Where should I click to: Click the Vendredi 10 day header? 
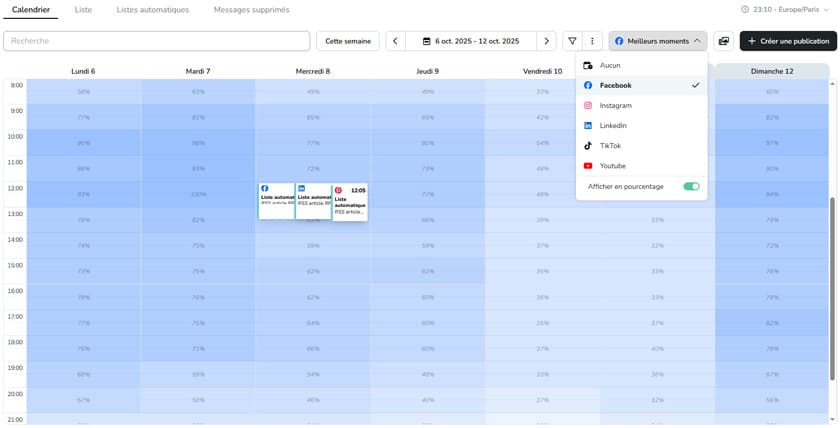tap(542, 71)
